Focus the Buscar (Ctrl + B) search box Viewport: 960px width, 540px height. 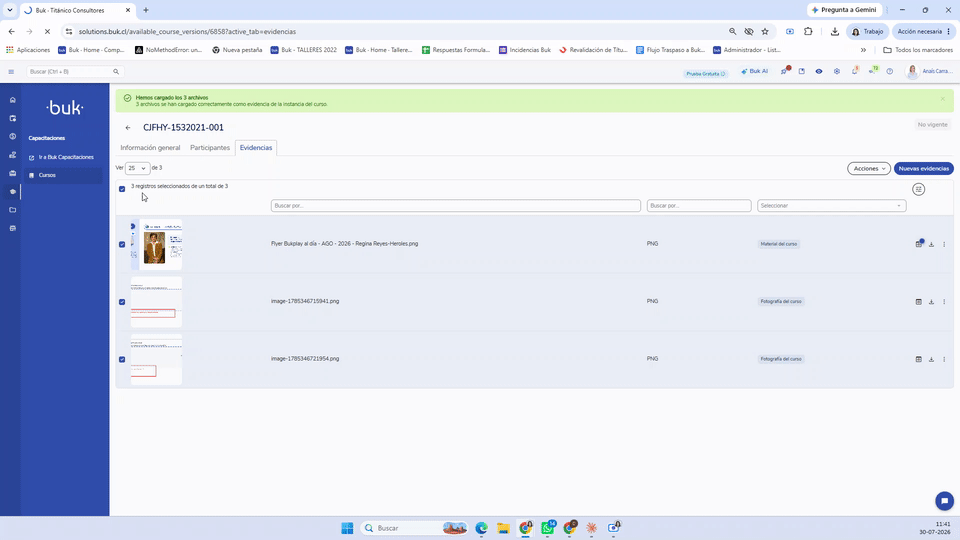coord(74,72)
